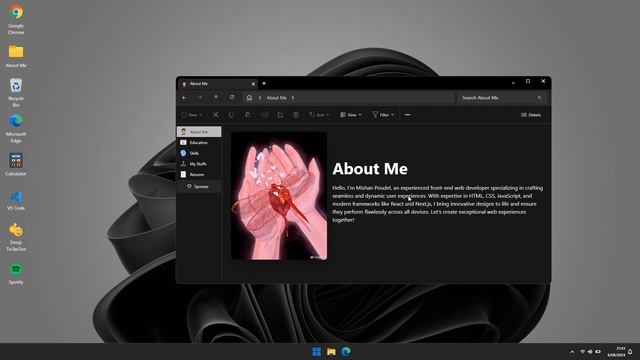Open the more options ellipsis in toolbar

[x=407, y=115]
